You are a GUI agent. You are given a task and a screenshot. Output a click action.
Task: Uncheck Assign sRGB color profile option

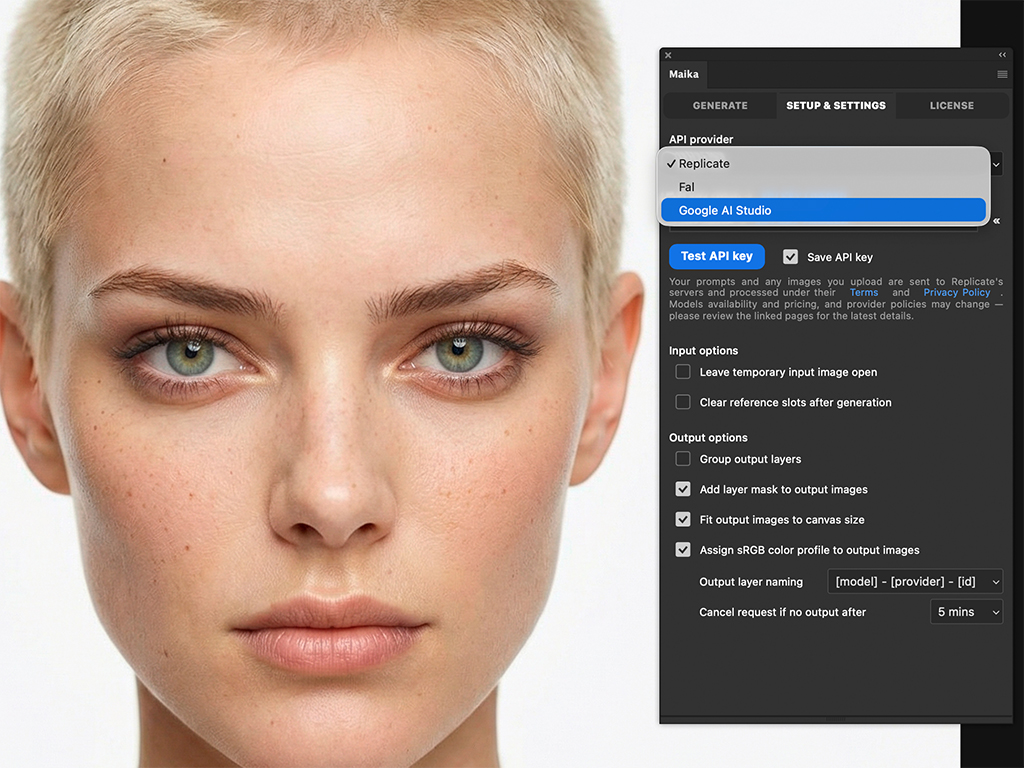coord(682,549)
